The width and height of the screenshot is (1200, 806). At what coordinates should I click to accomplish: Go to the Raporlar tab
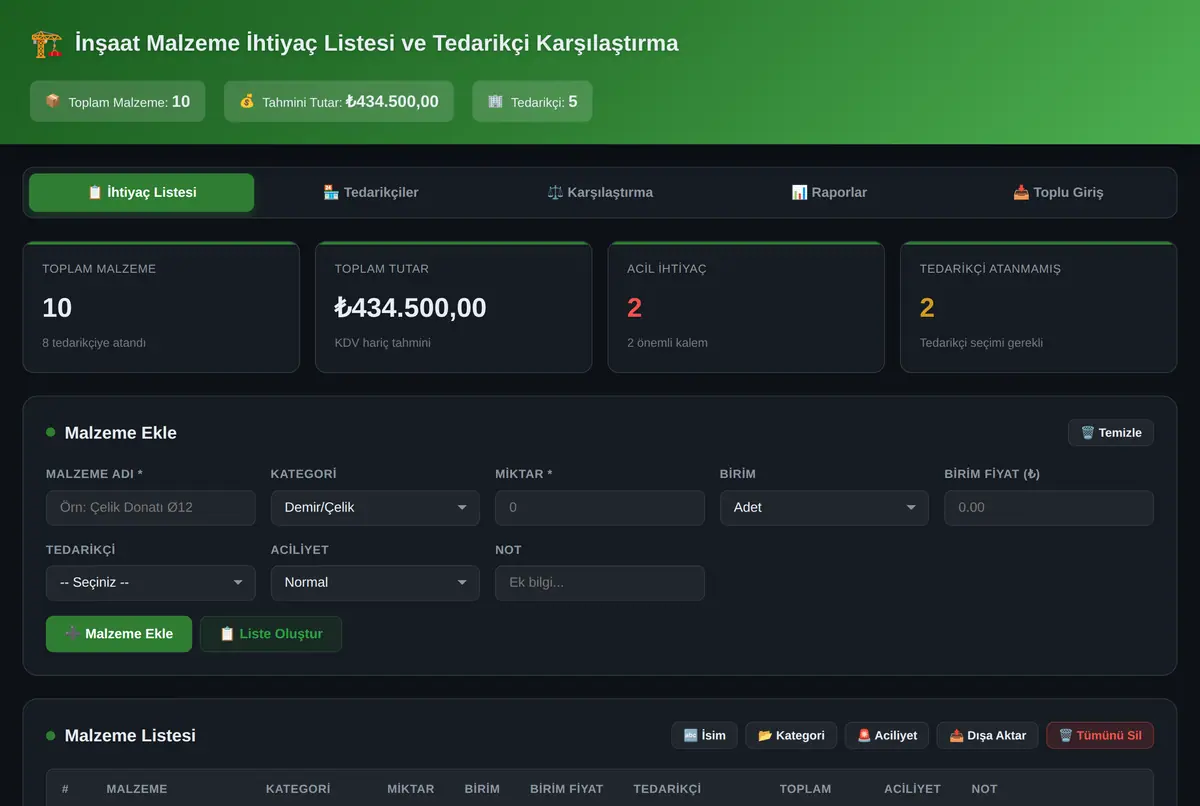click(829, 192)
